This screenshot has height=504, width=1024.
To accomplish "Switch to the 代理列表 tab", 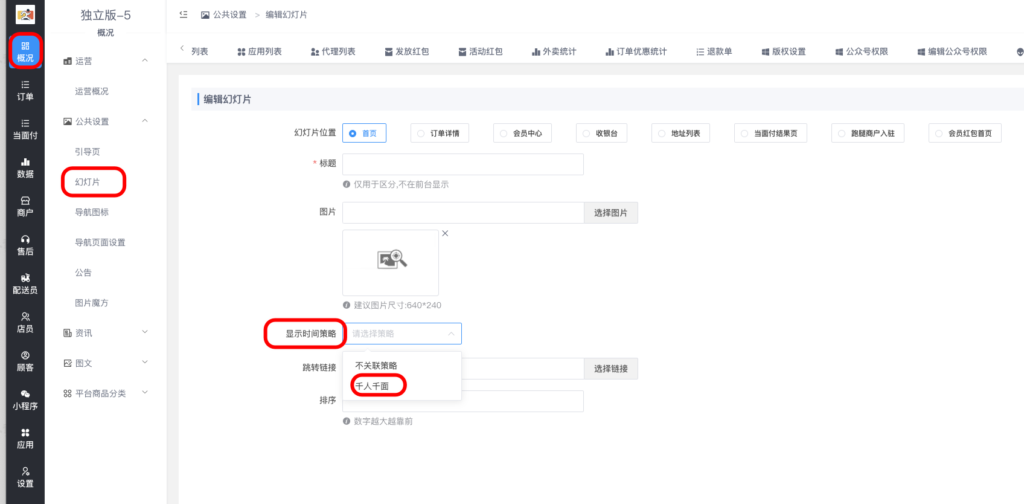I will coord(333,52).
